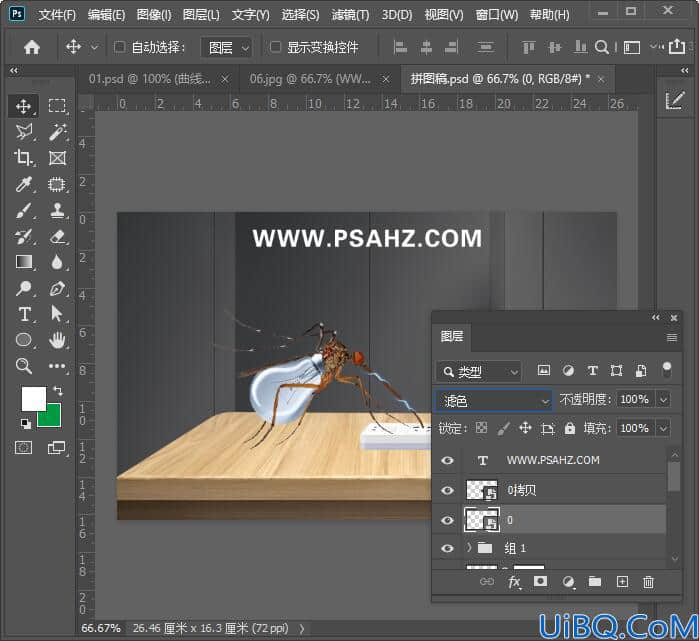Open the 滤色 blend mode dropdown
The image size is (699, 641).
(x=493, y=401)
